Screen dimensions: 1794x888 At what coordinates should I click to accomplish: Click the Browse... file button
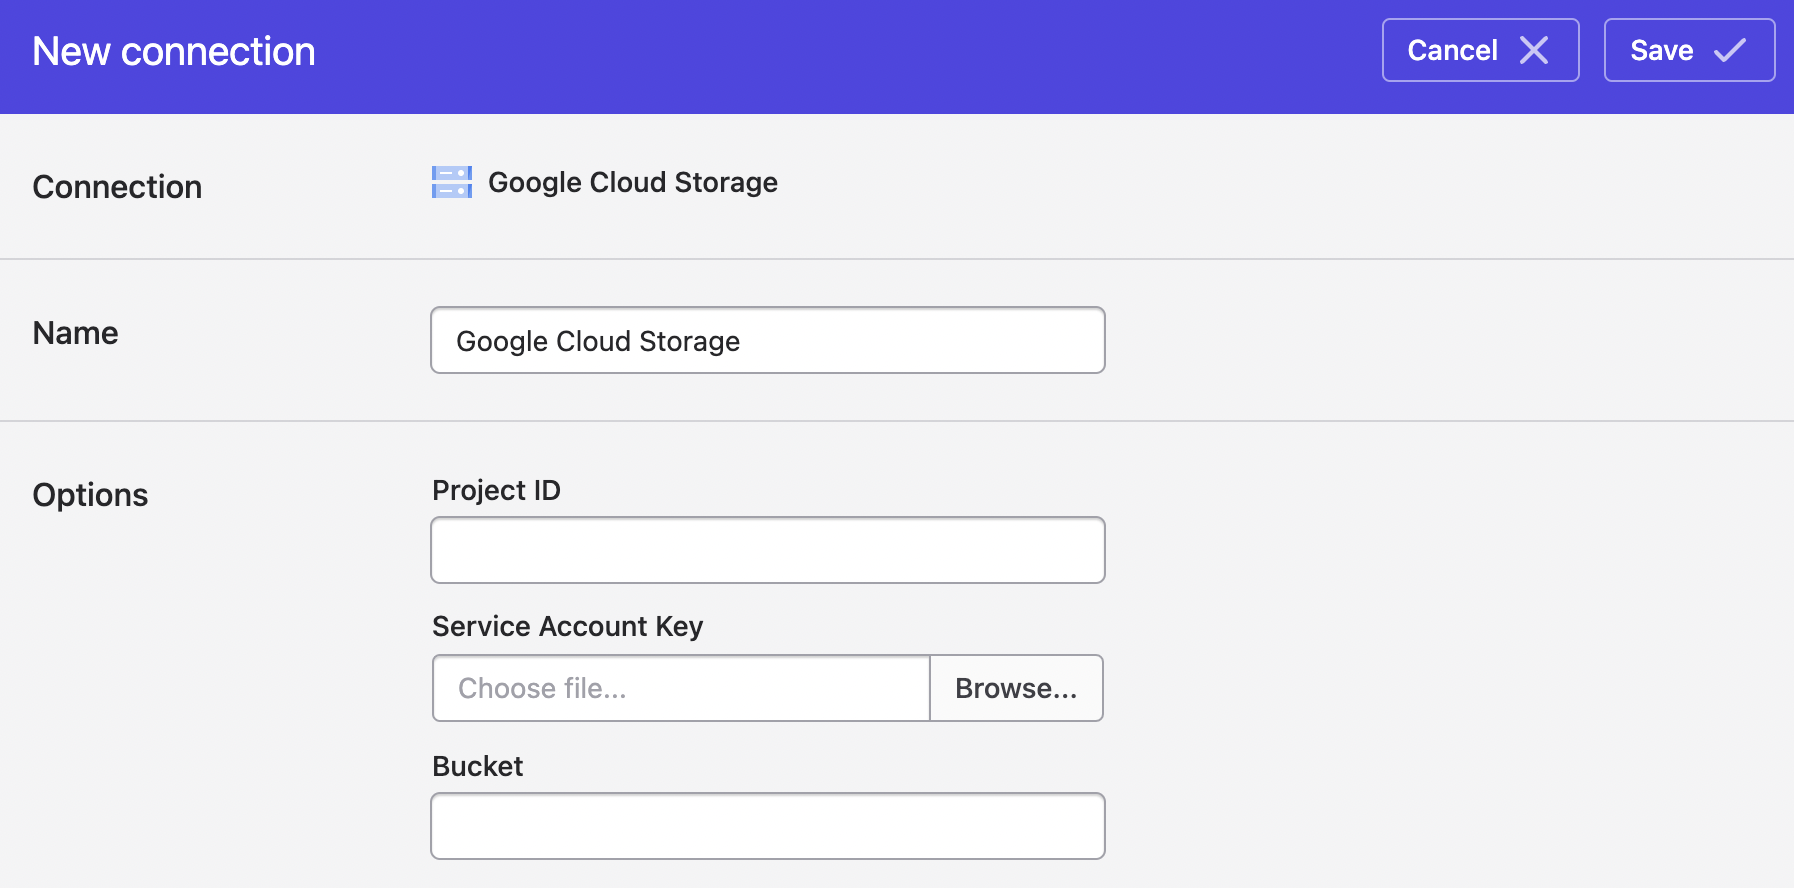pos(1016,688)
